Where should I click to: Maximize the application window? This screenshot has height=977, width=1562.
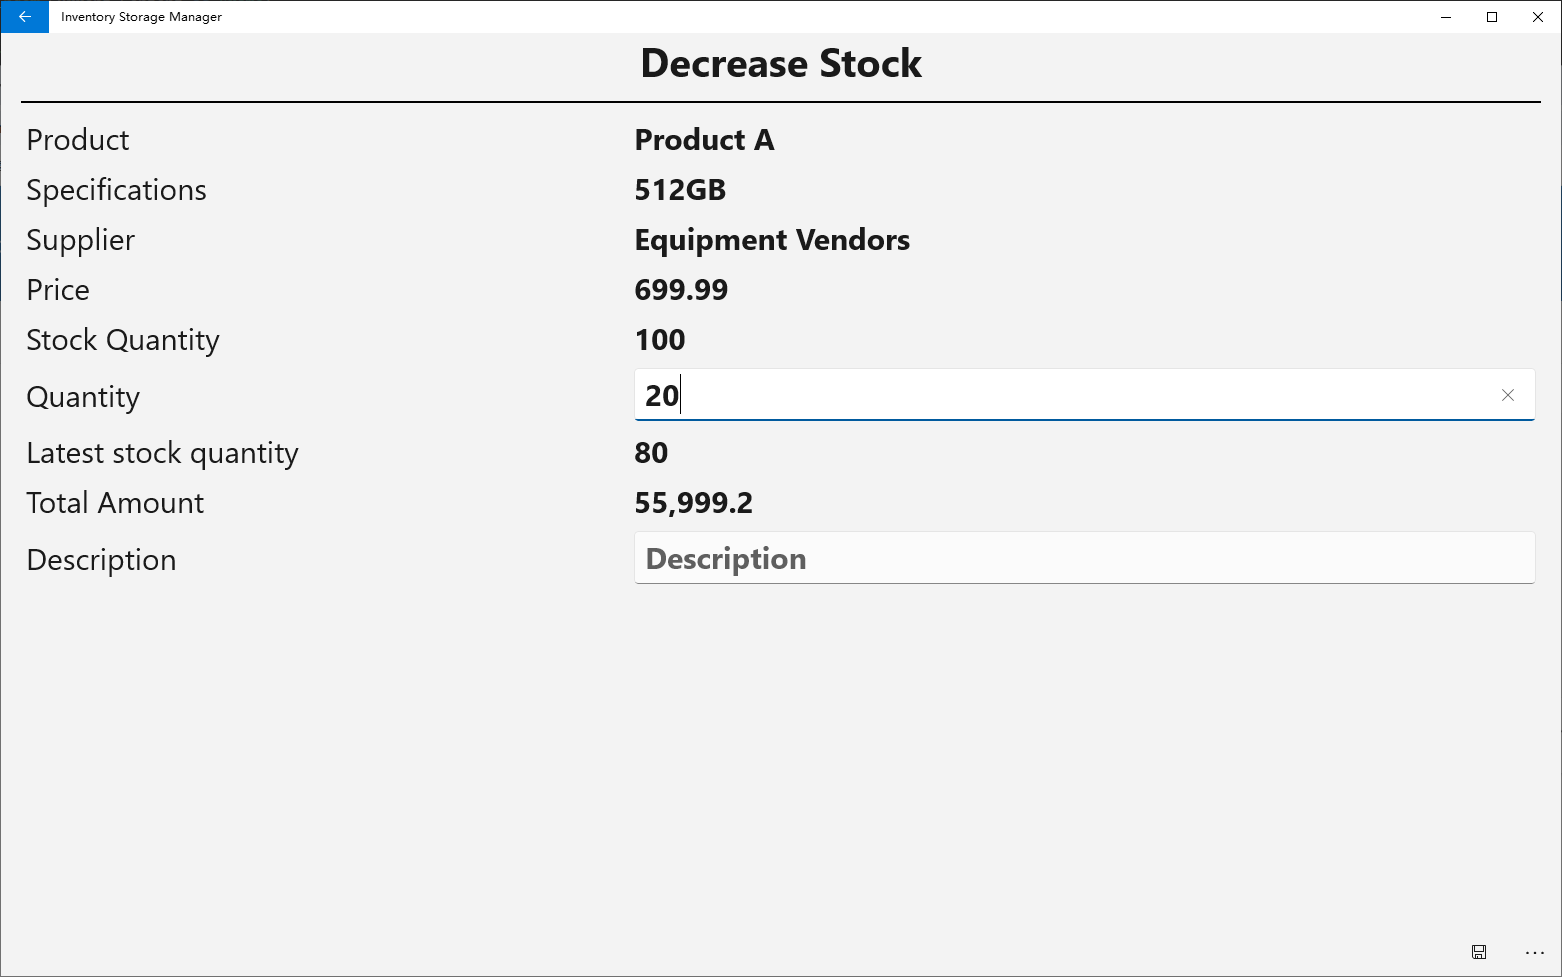[1492, 17]
